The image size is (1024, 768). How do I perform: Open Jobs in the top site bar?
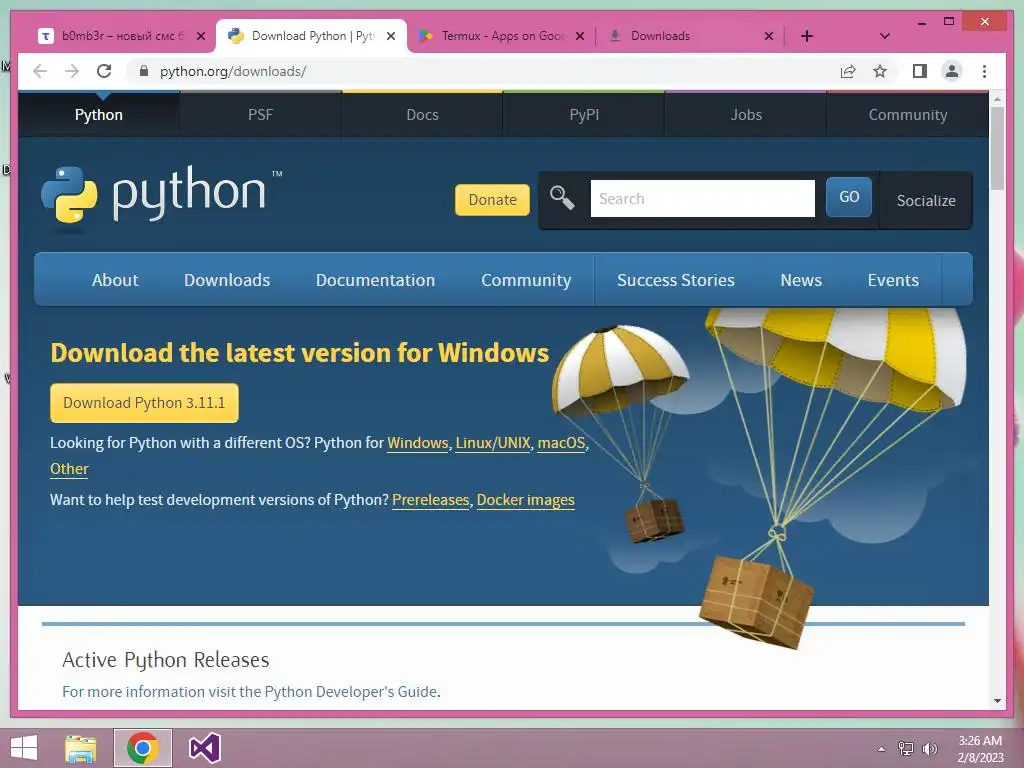point(746,115)
